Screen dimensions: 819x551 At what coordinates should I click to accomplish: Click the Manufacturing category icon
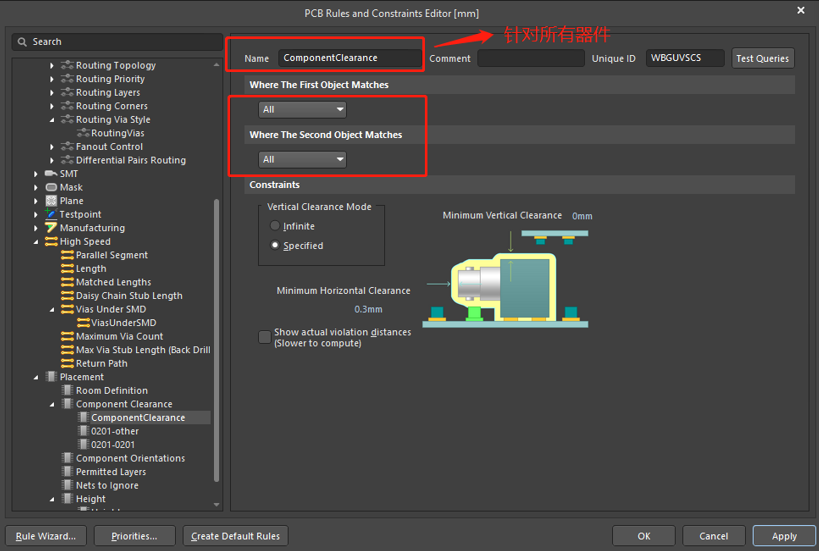(x=51, y=228)
